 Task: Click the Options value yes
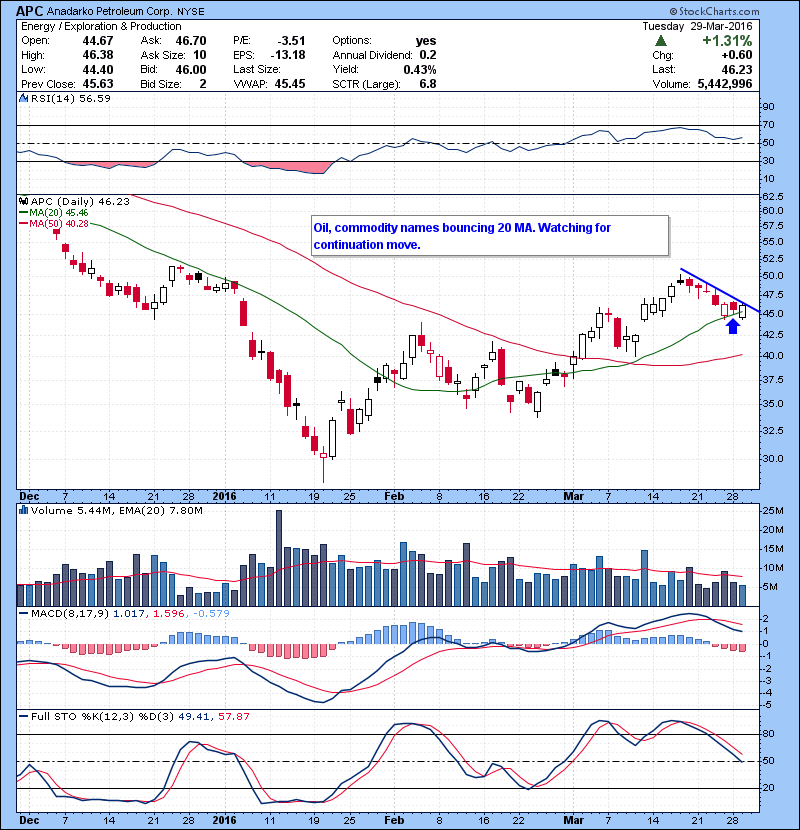426,41
